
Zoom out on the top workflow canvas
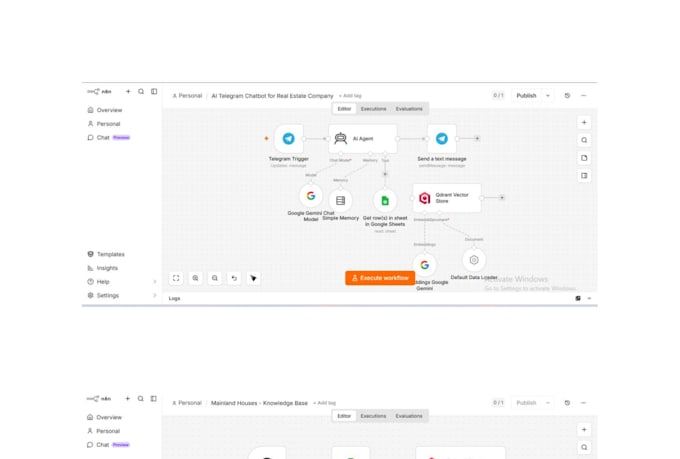pos(215,278)
